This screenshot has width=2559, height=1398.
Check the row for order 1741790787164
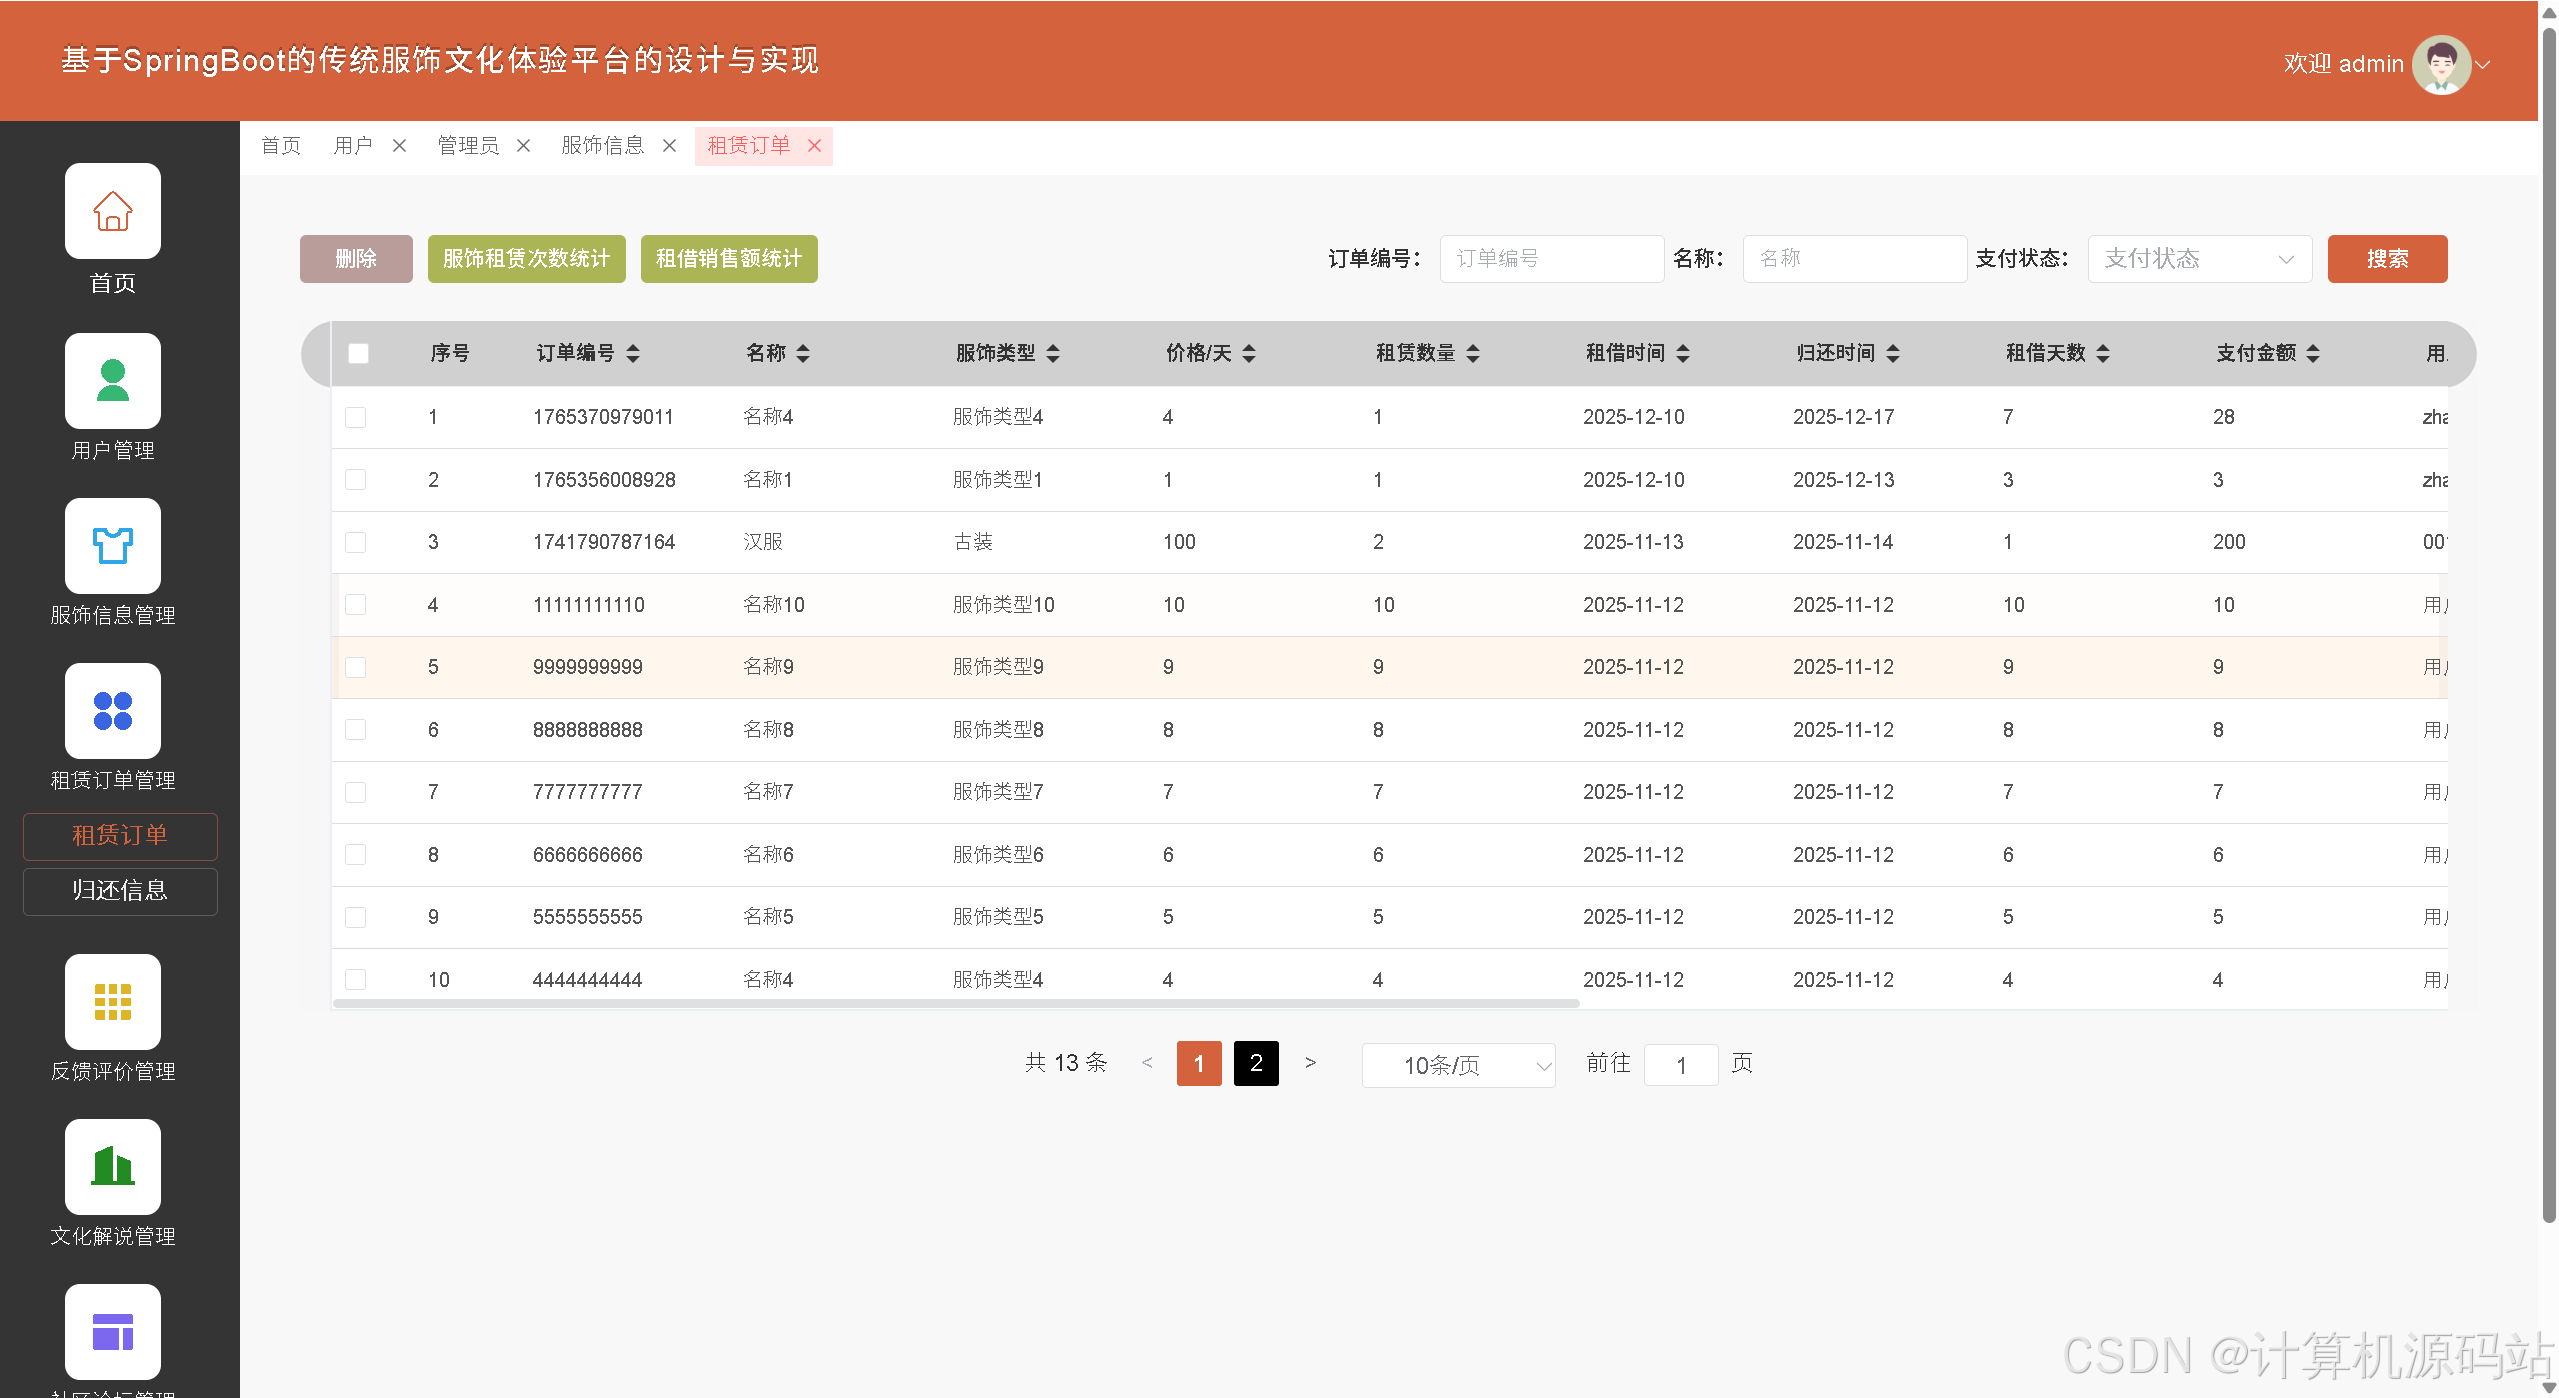[x=355, y=542]
